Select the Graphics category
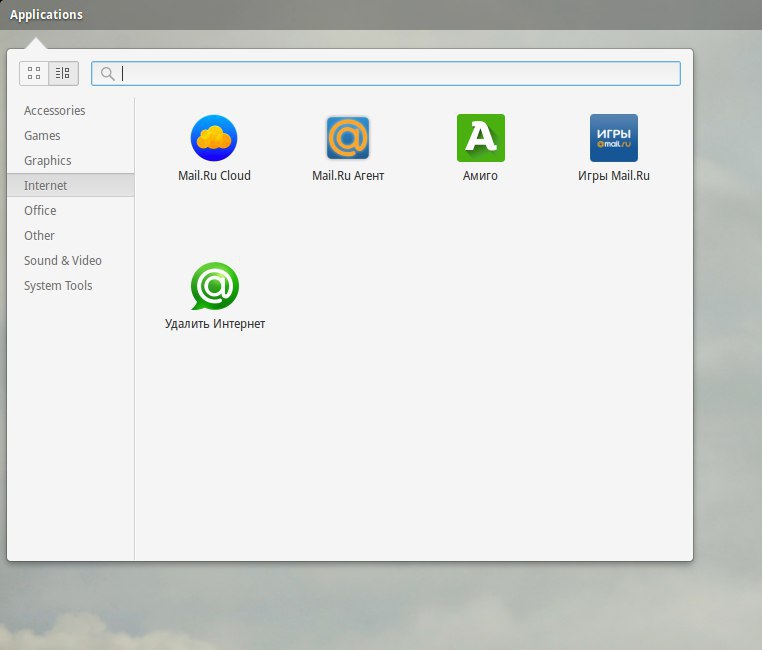762x650 pixels. [70, 161]
